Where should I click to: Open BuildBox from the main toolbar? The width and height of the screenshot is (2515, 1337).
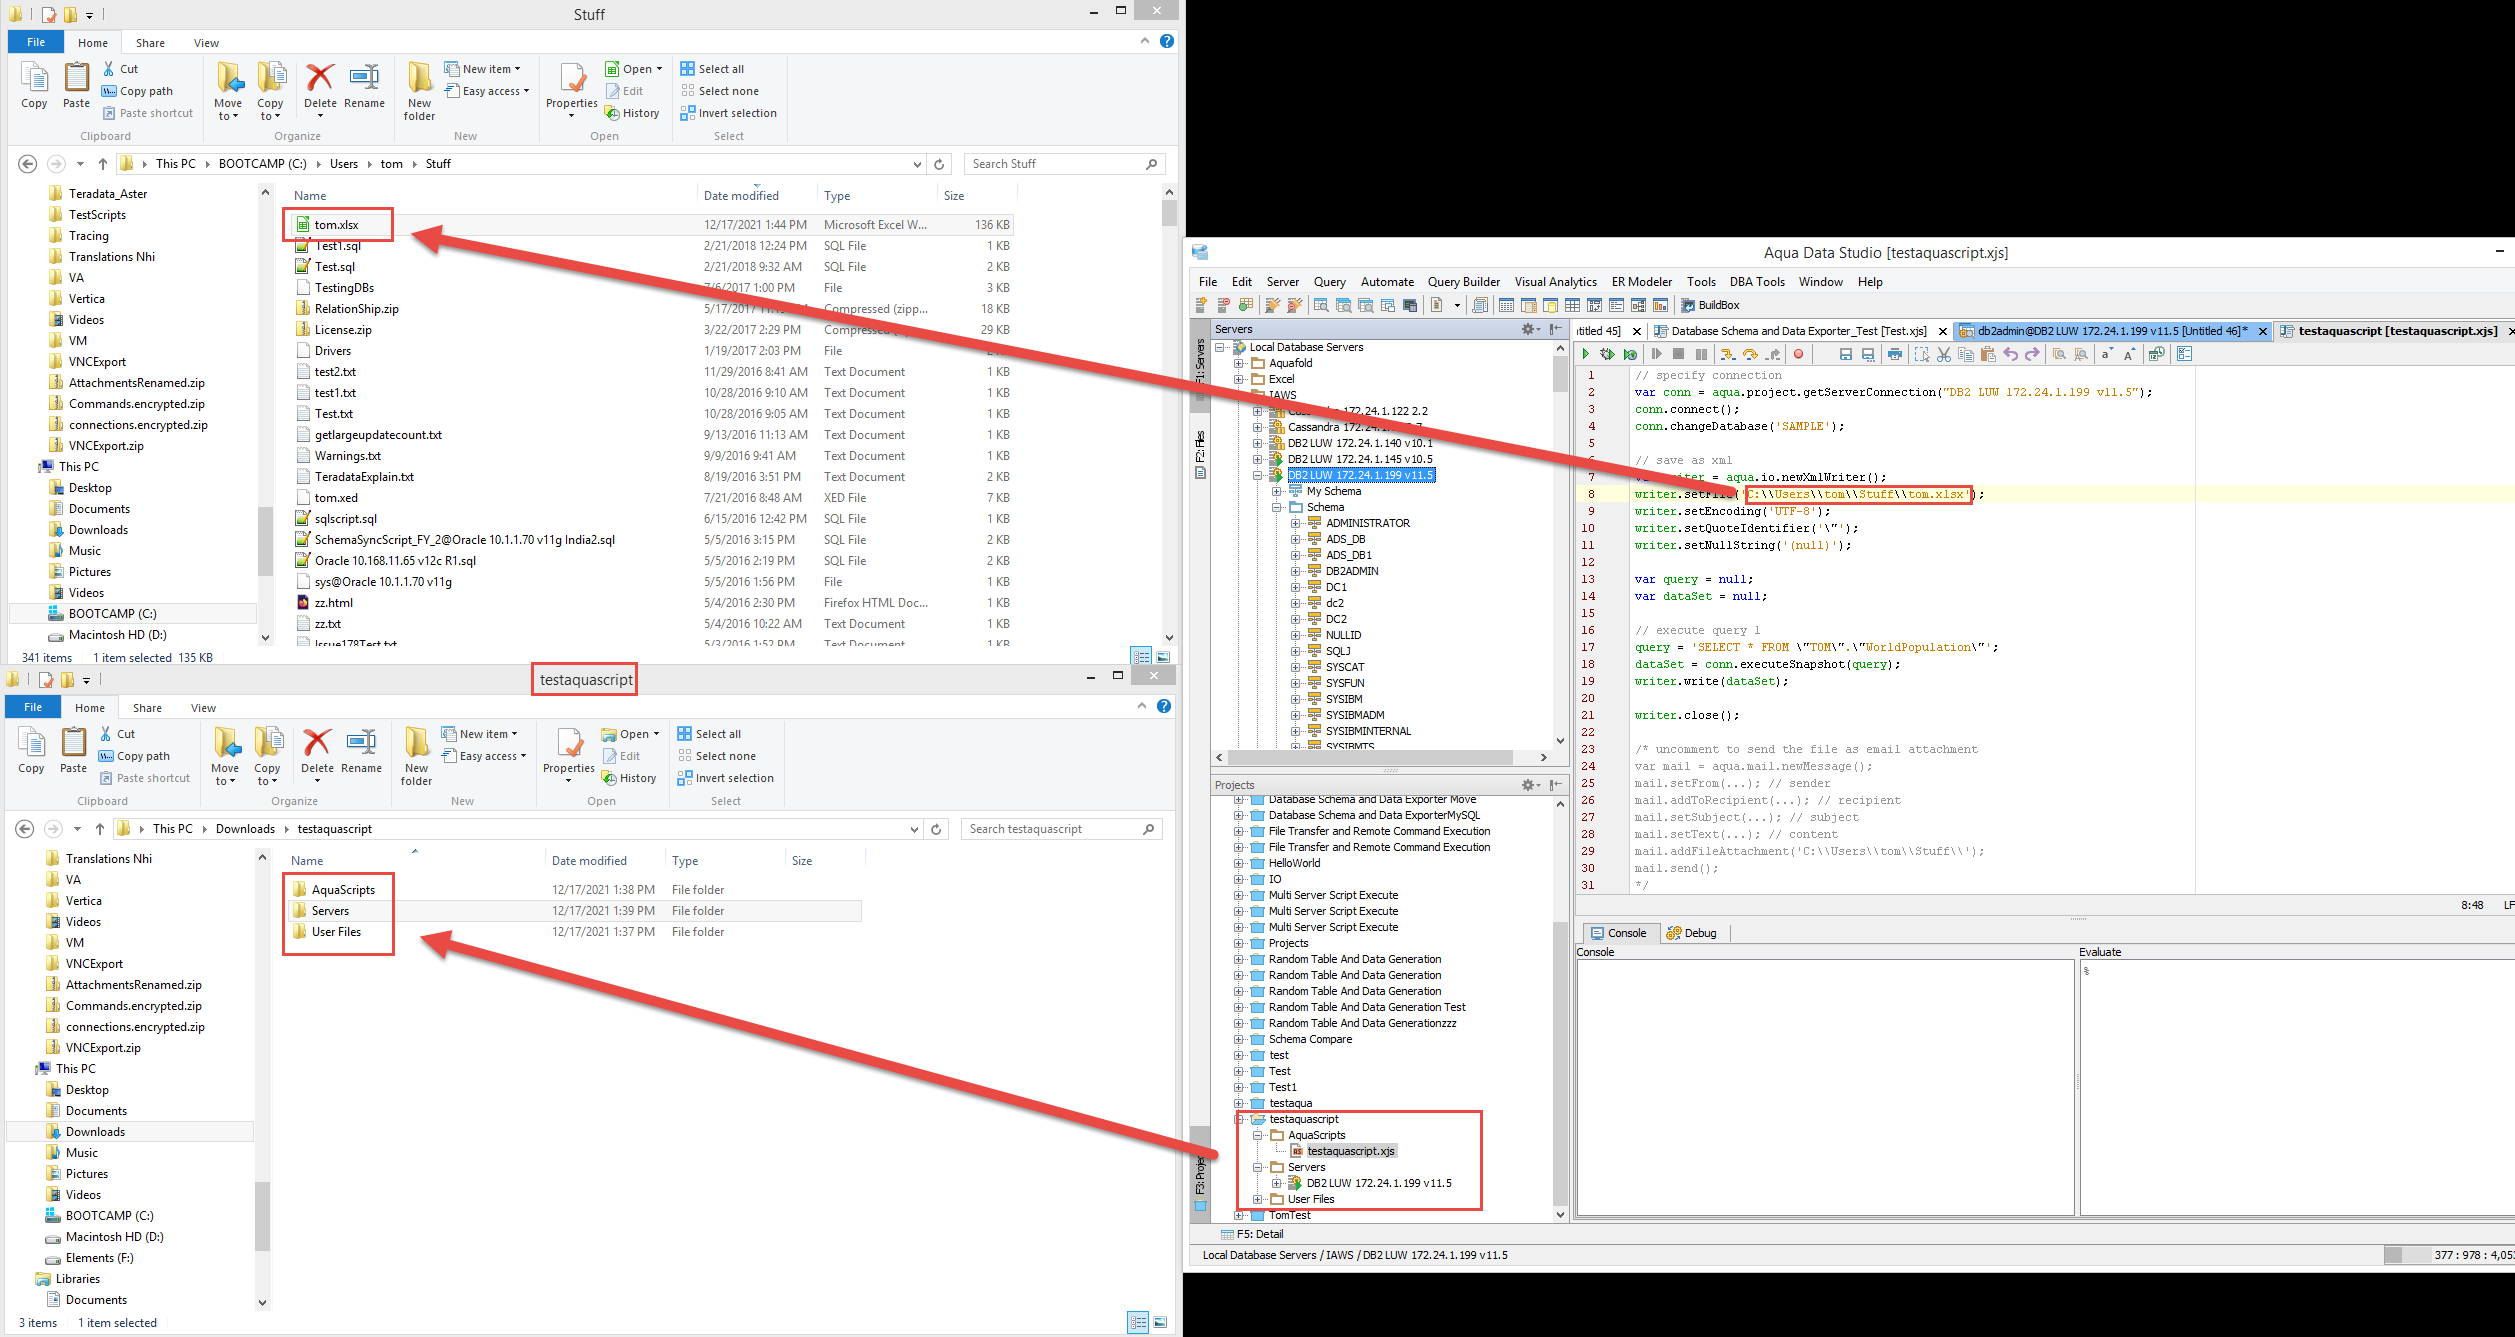(x=1710, y=305)
